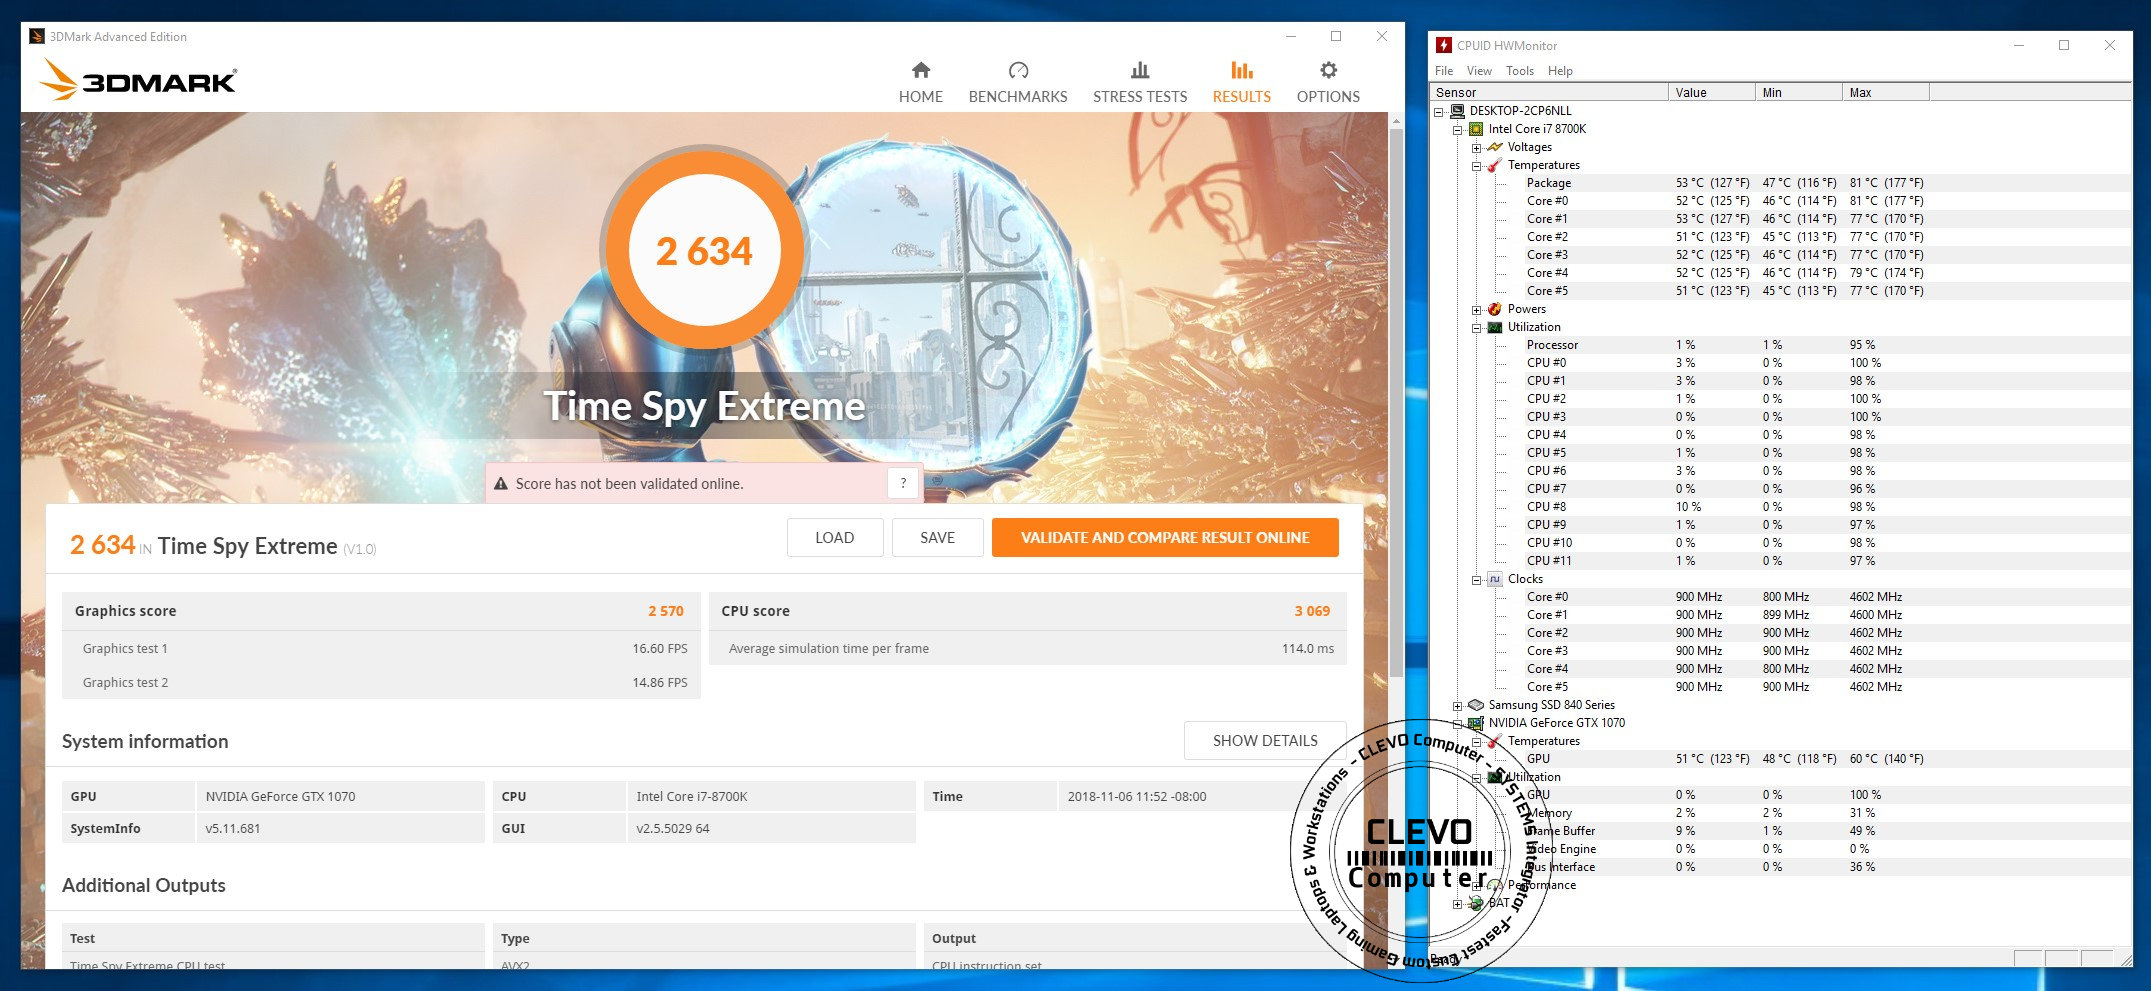Expand the Powers node
2151x991 pixels.
click(1477, 309)
